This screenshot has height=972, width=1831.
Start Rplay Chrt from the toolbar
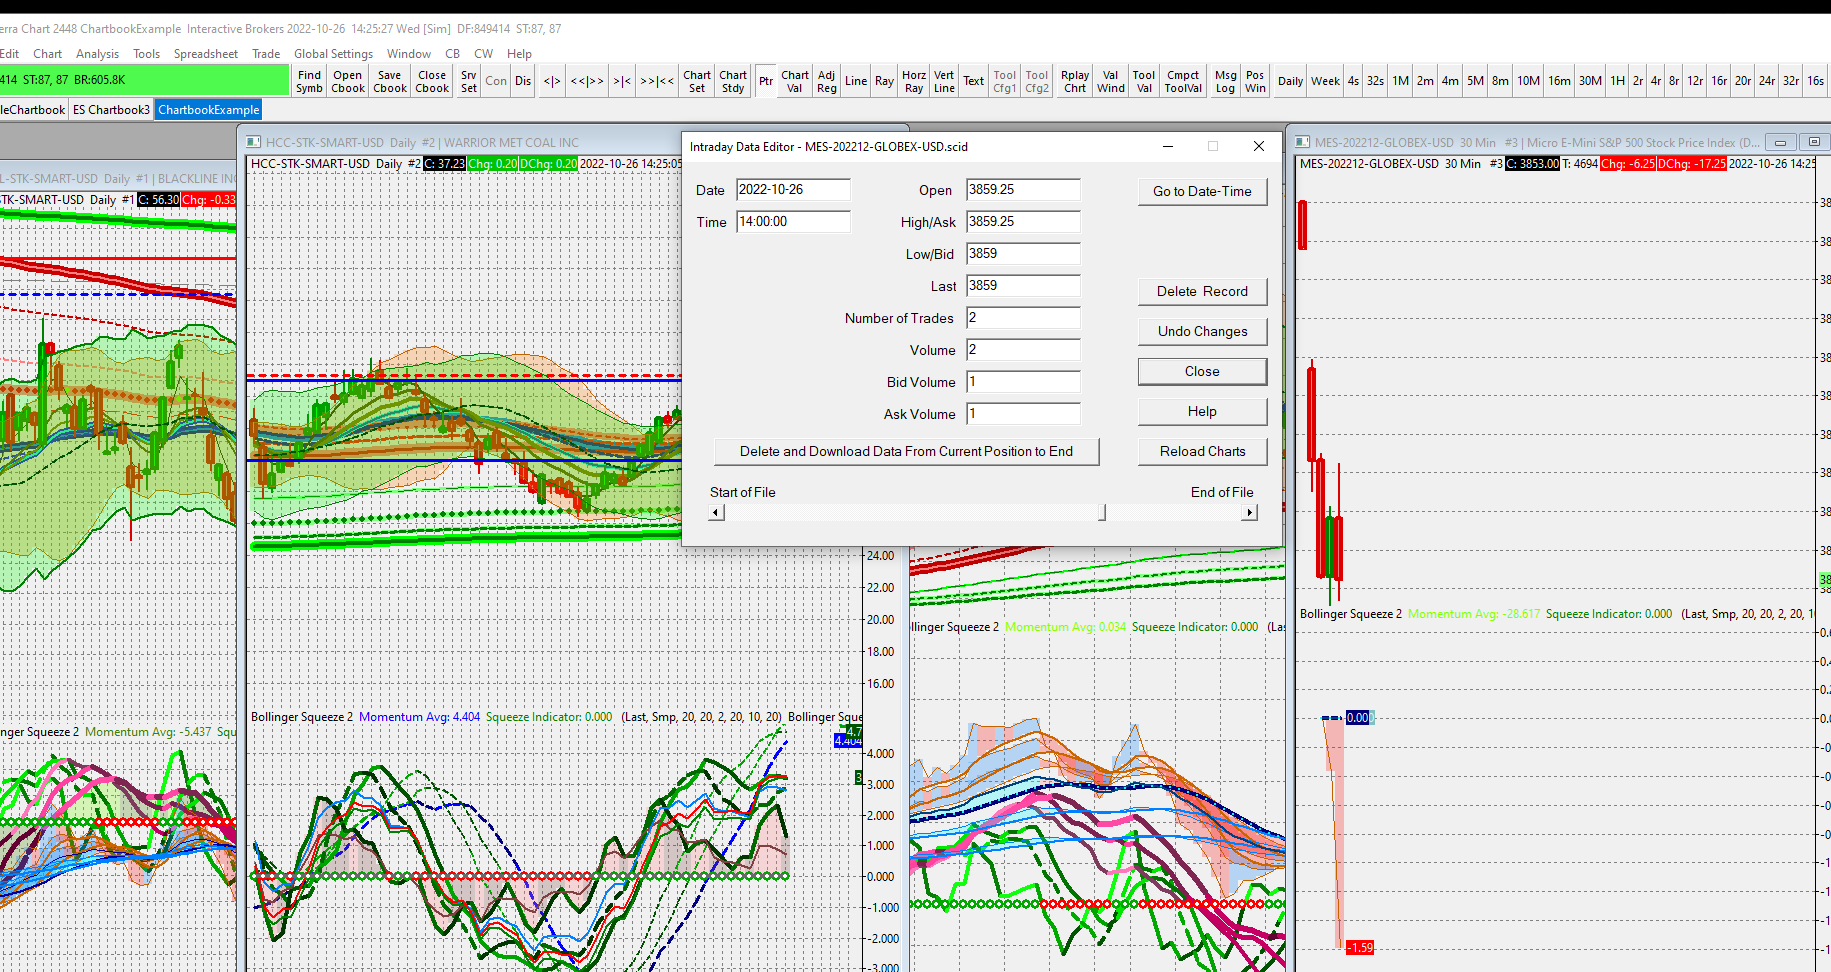point(1075,81)
